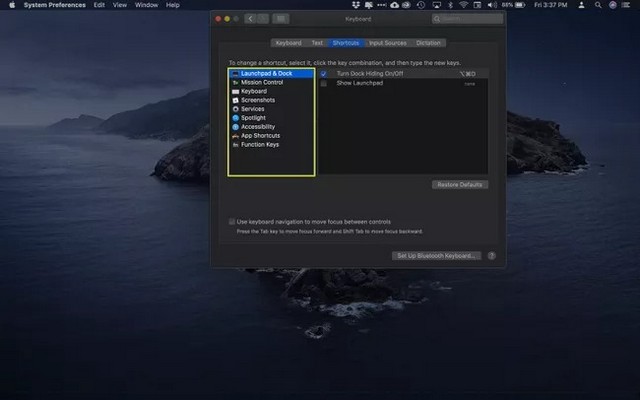This screenshot has height=400, width=640.
Task: Select the Shortcuts tab
Action: 346,43
